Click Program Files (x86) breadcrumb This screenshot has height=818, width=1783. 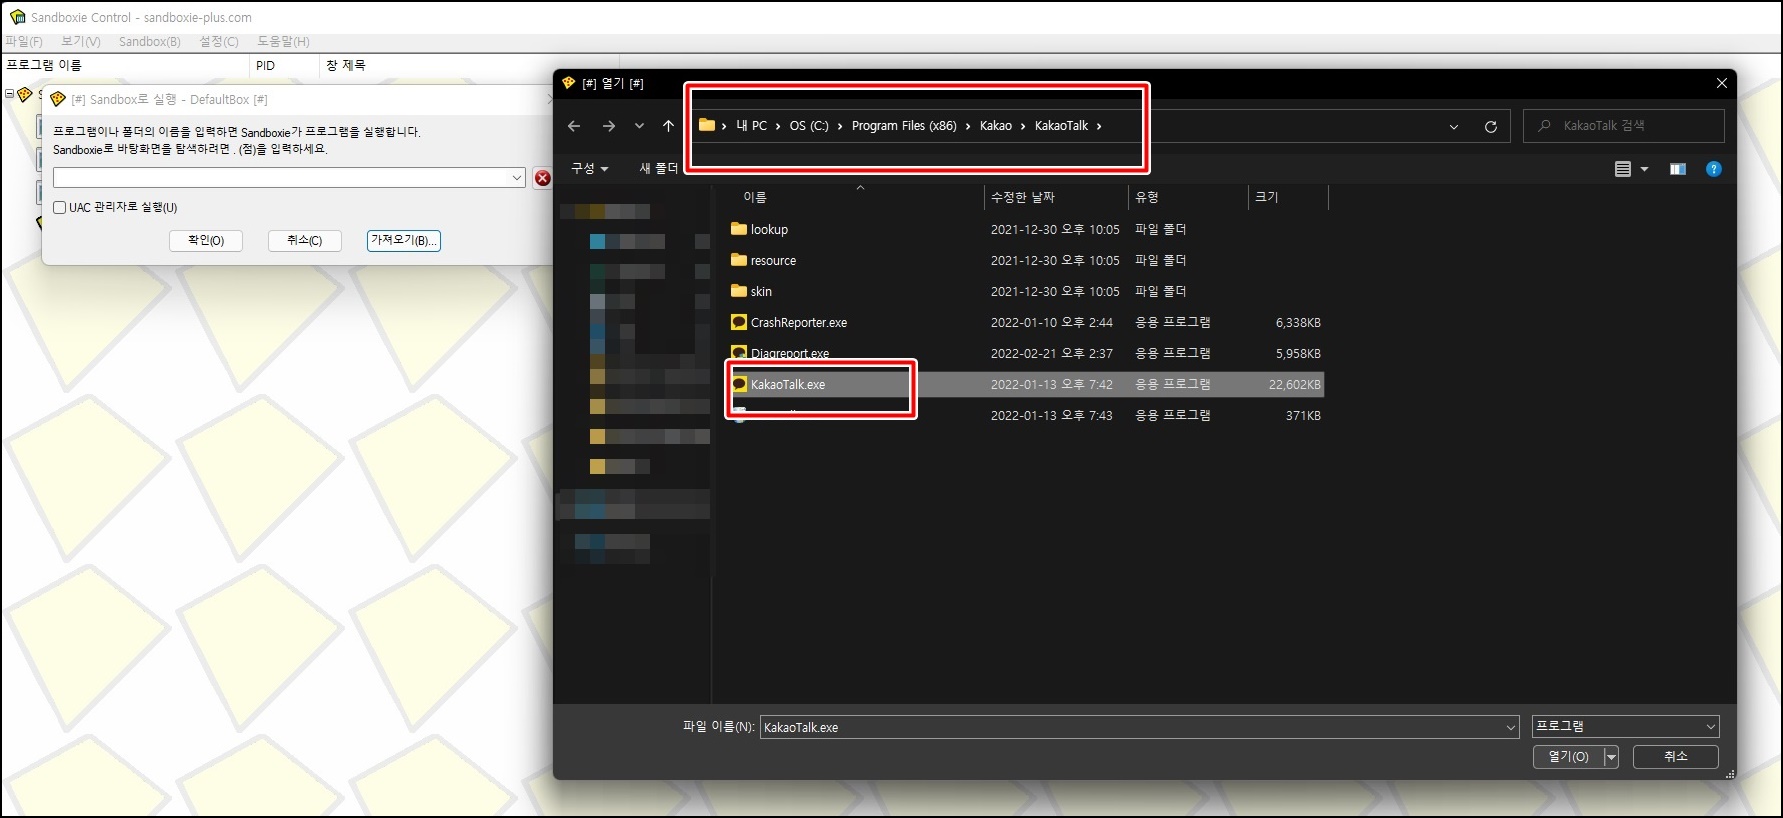pos(904,126)
